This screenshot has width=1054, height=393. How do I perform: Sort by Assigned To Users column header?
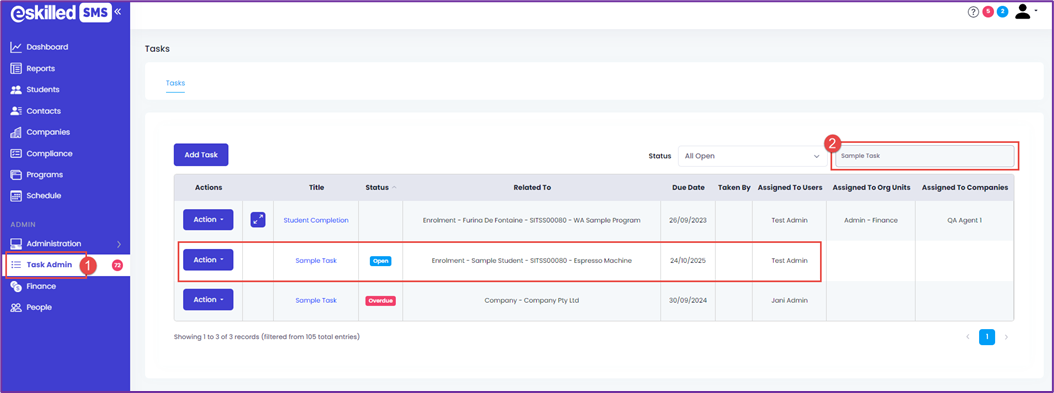click(x=790, y=187)
